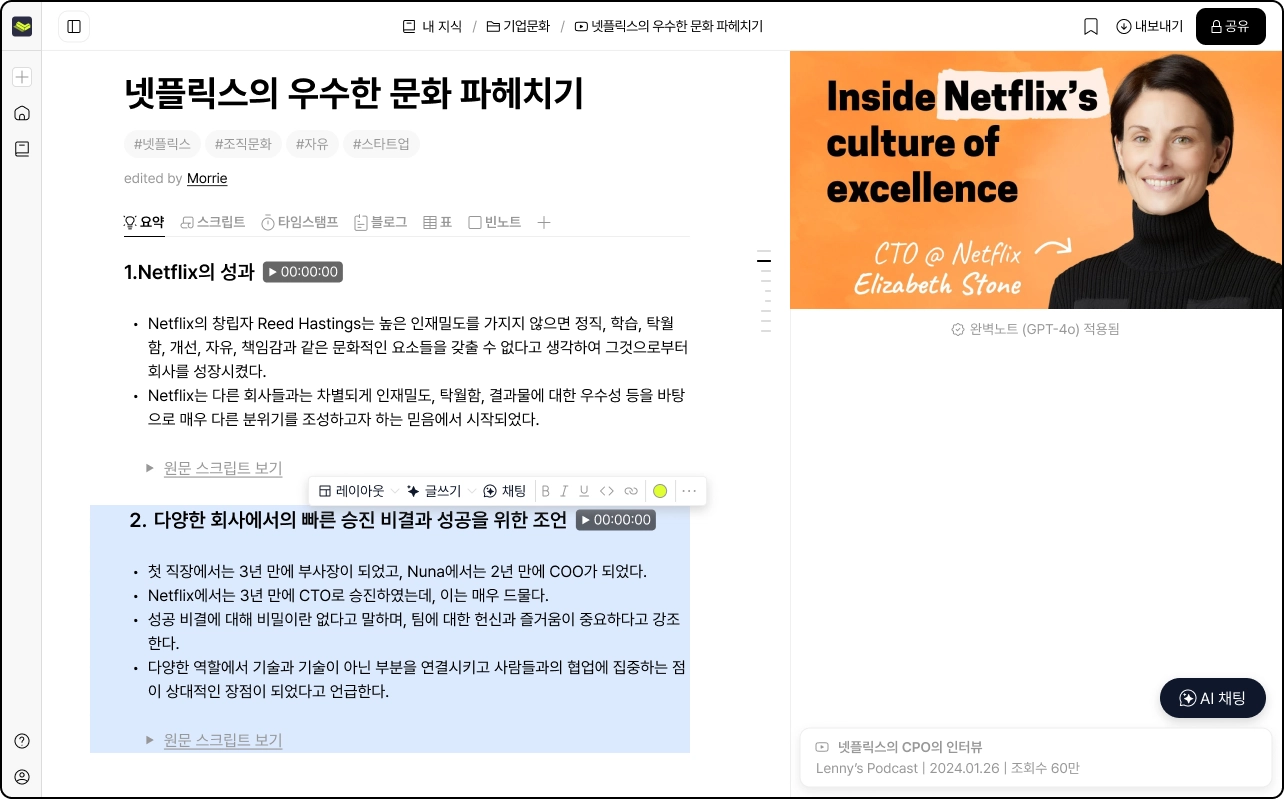Play timestamp 00:00:00 beside section 2 heading
The height and width of the screenshot is (799, 1284).
pyautogui.click(x=615, y=520)
